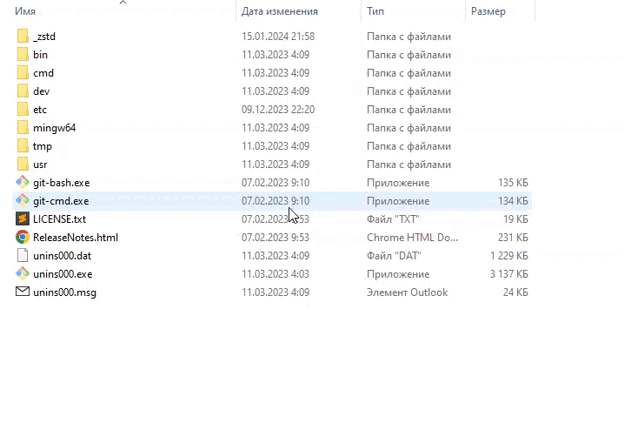Click the date in the ReleaseNotes.html row
Screen dimensions: 624x430
point(275,237)
